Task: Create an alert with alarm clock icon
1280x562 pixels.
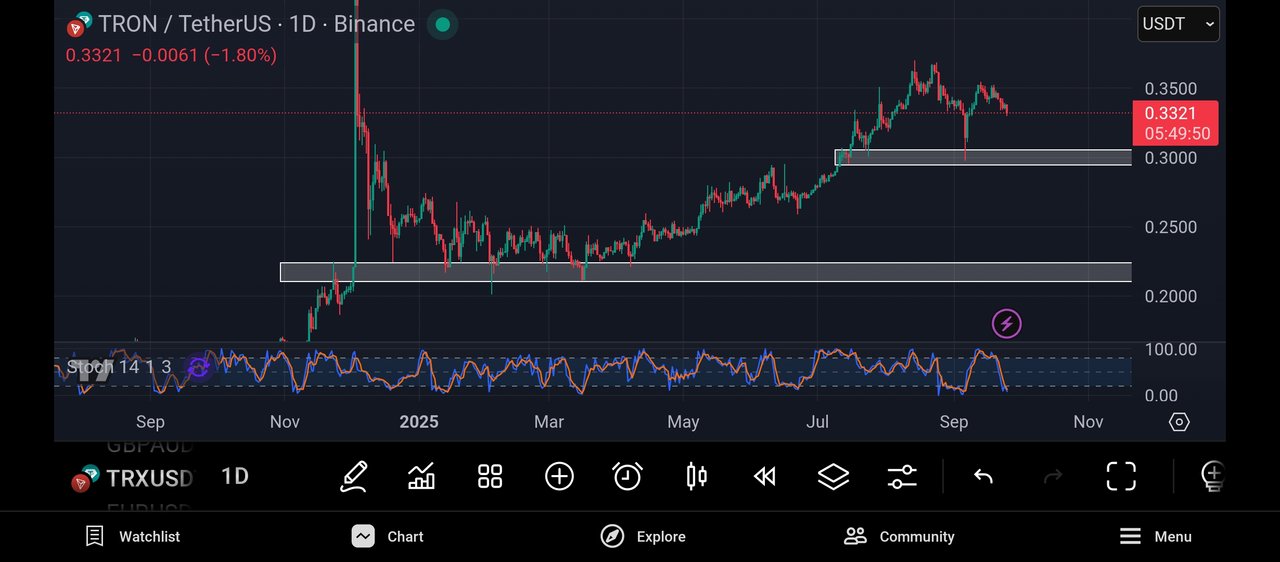Action: pos(627,476)
